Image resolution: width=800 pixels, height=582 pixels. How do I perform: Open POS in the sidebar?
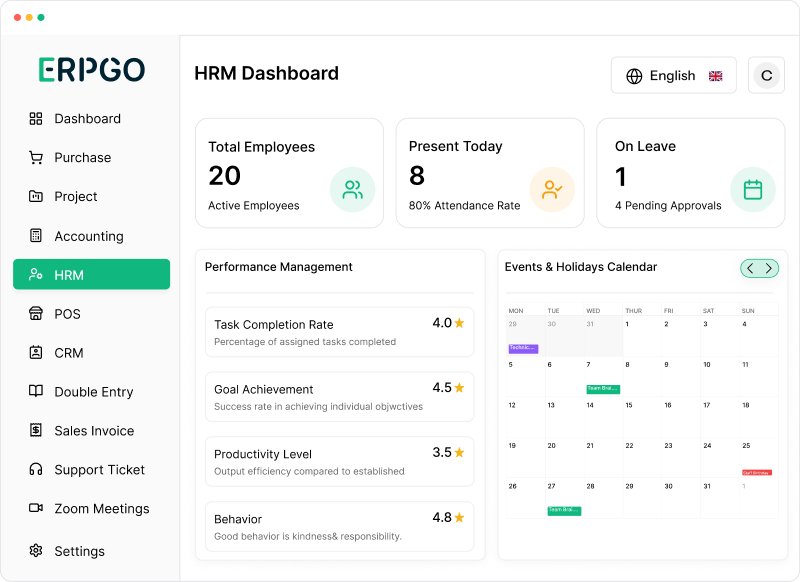pyautogui.click(x=91, y=314)
